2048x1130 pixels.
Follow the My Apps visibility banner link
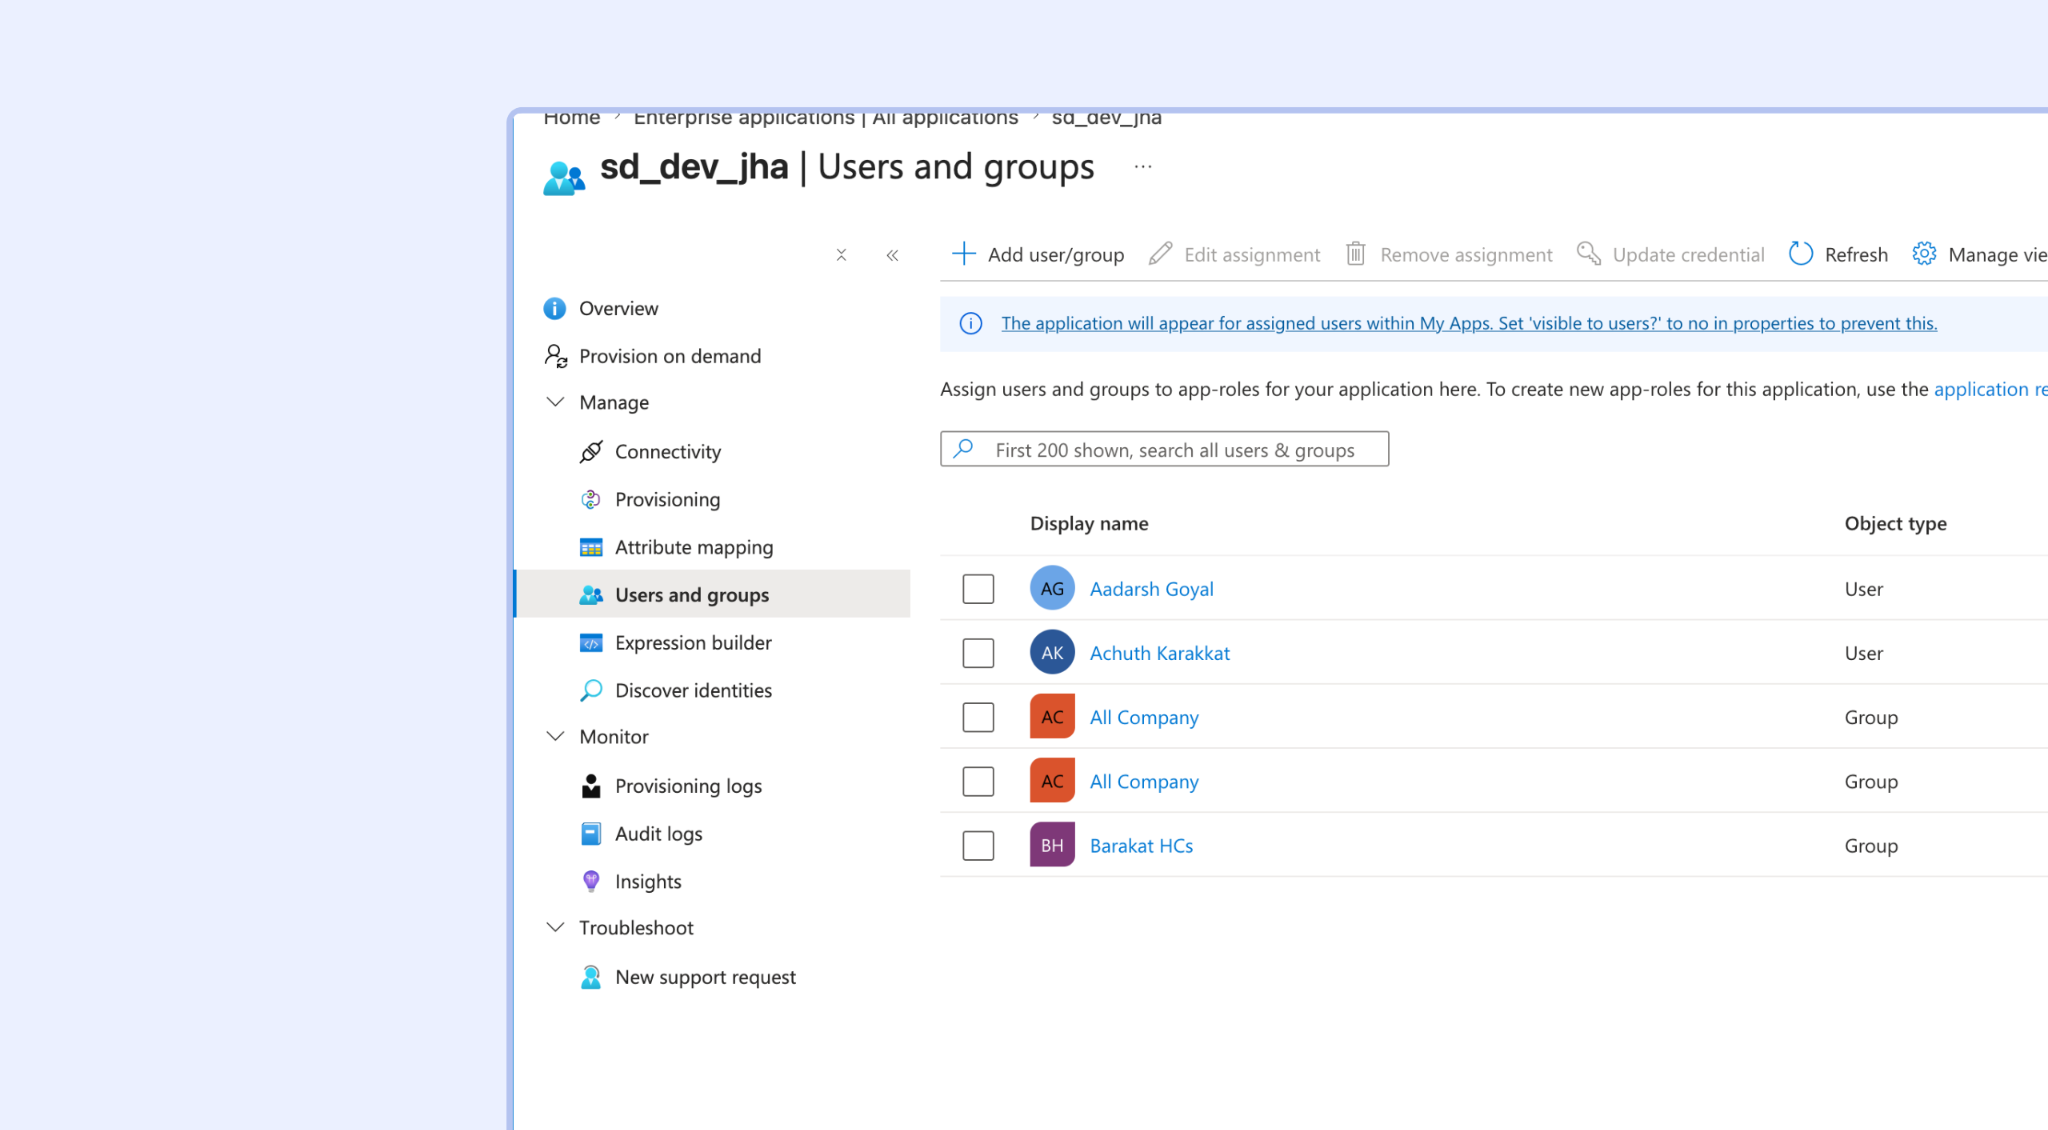tap(1469, 323)
